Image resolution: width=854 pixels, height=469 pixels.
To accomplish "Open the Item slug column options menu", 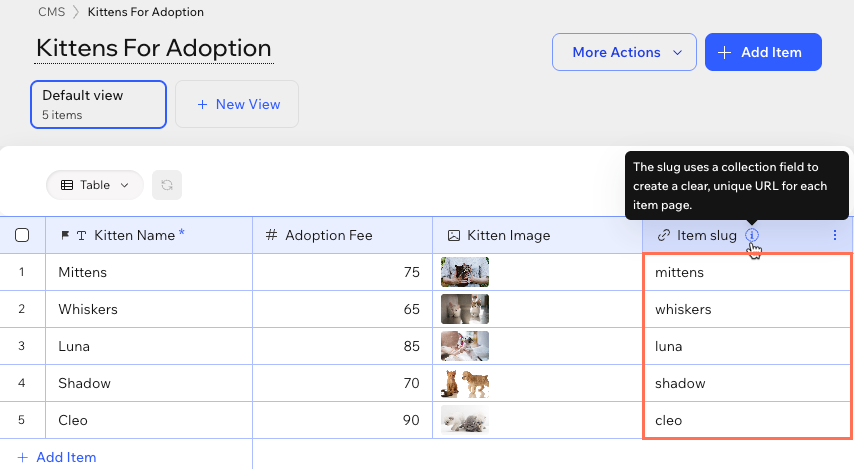I will (x=834, y=235).
